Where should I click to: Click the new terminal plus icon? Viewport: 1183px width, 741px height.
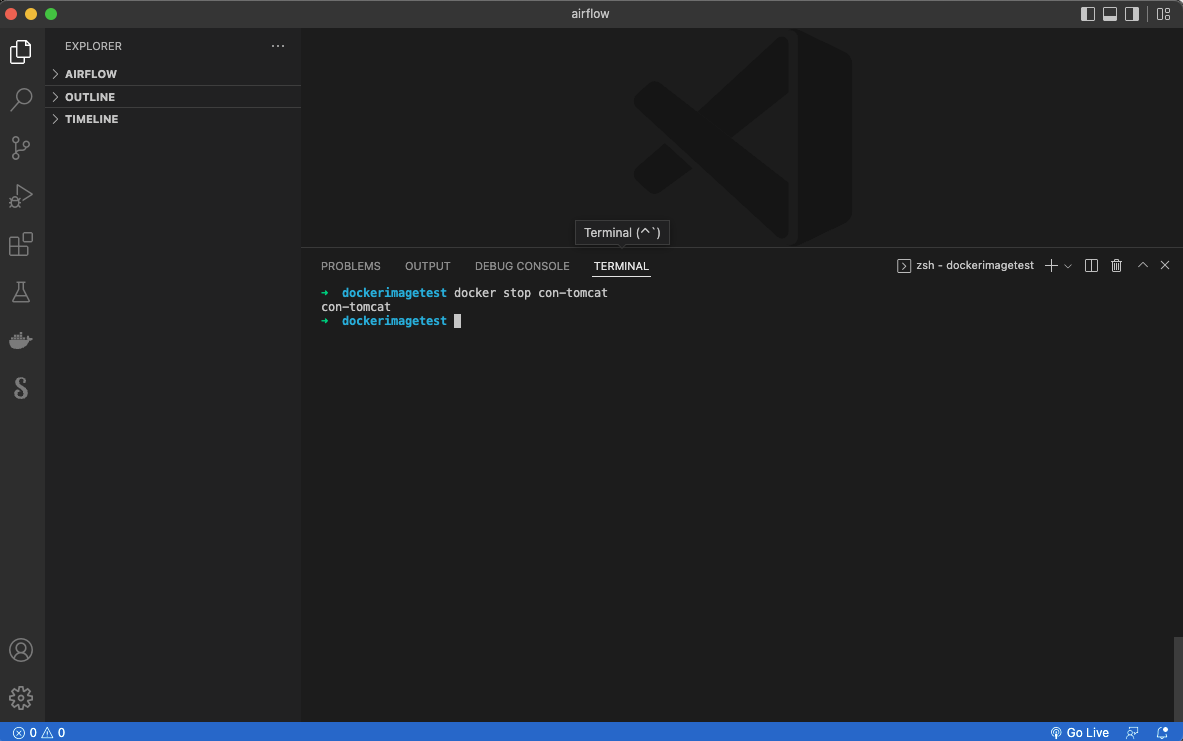1050,266
